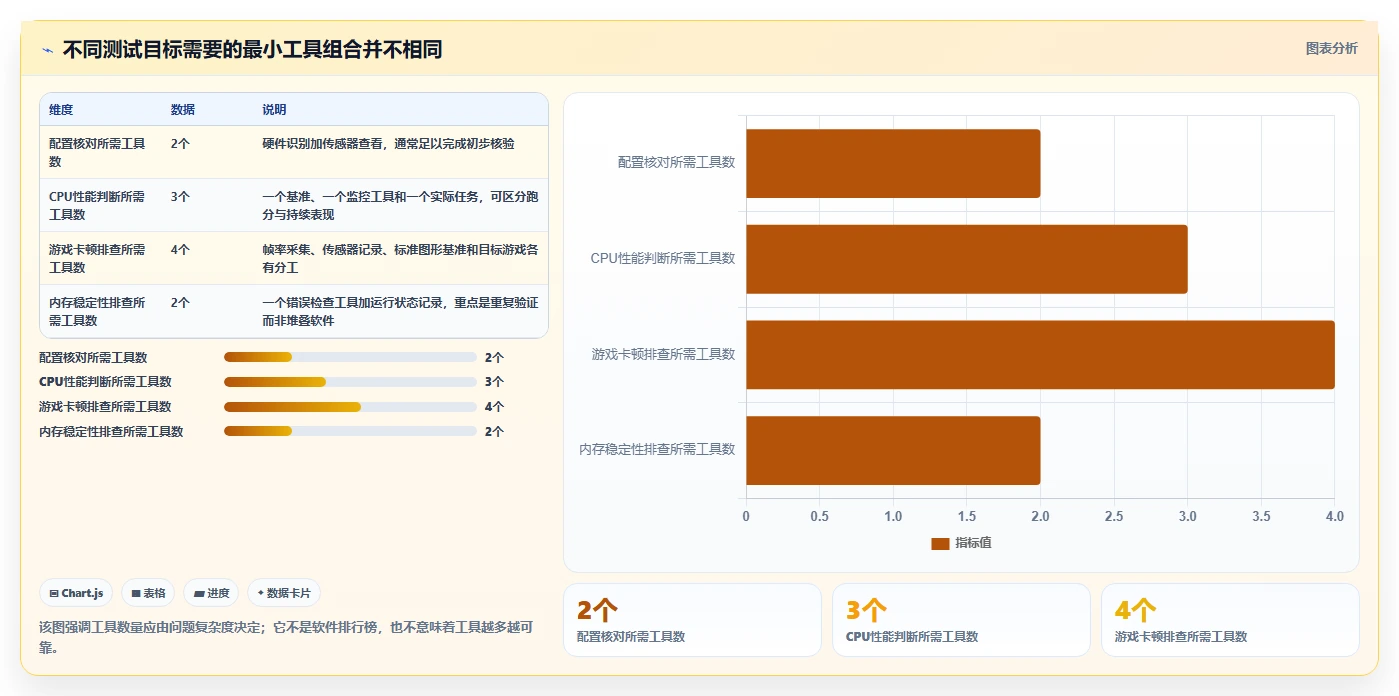Click the 指标值 legend label
Image resolution: width=1399 pixels, height=696 pixels.
point(973,543)
